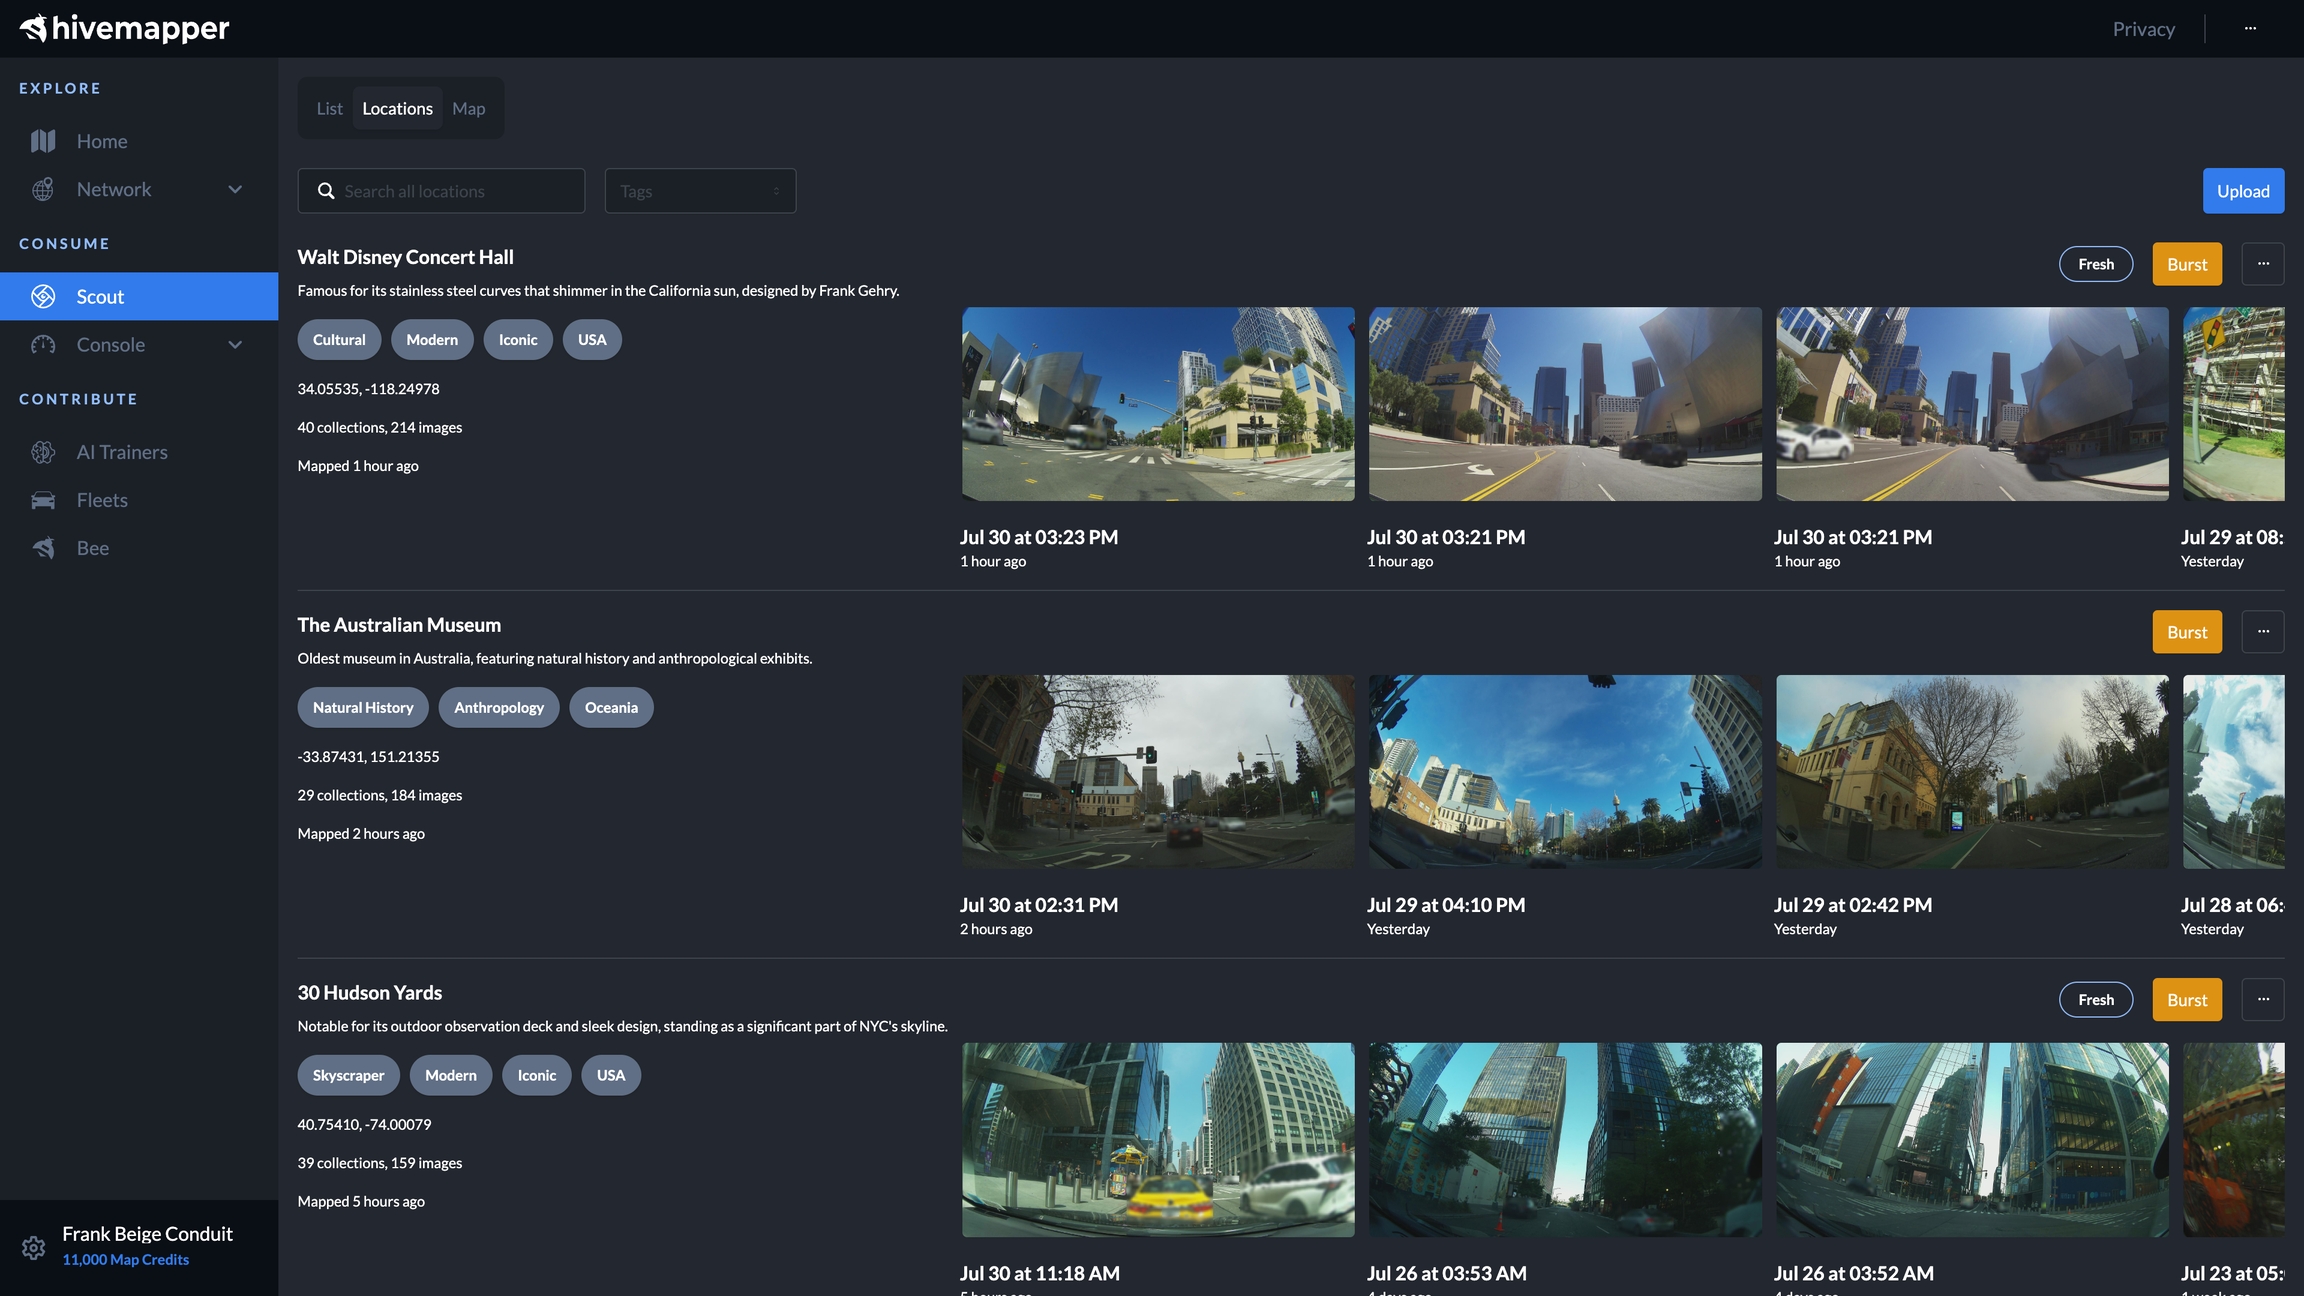The width and height of the screenshot is (2304, 1296).
Task: Click the Scout icon in sidebar
Action: point(43,296)
